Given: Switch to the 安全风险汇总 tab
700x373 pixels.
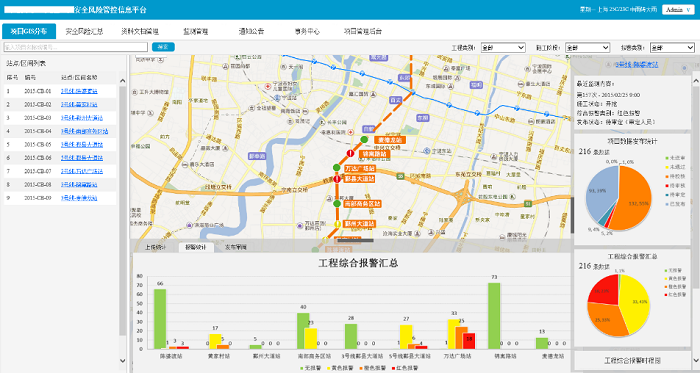Looking at the screenshot, I should (x=84, y=31).
